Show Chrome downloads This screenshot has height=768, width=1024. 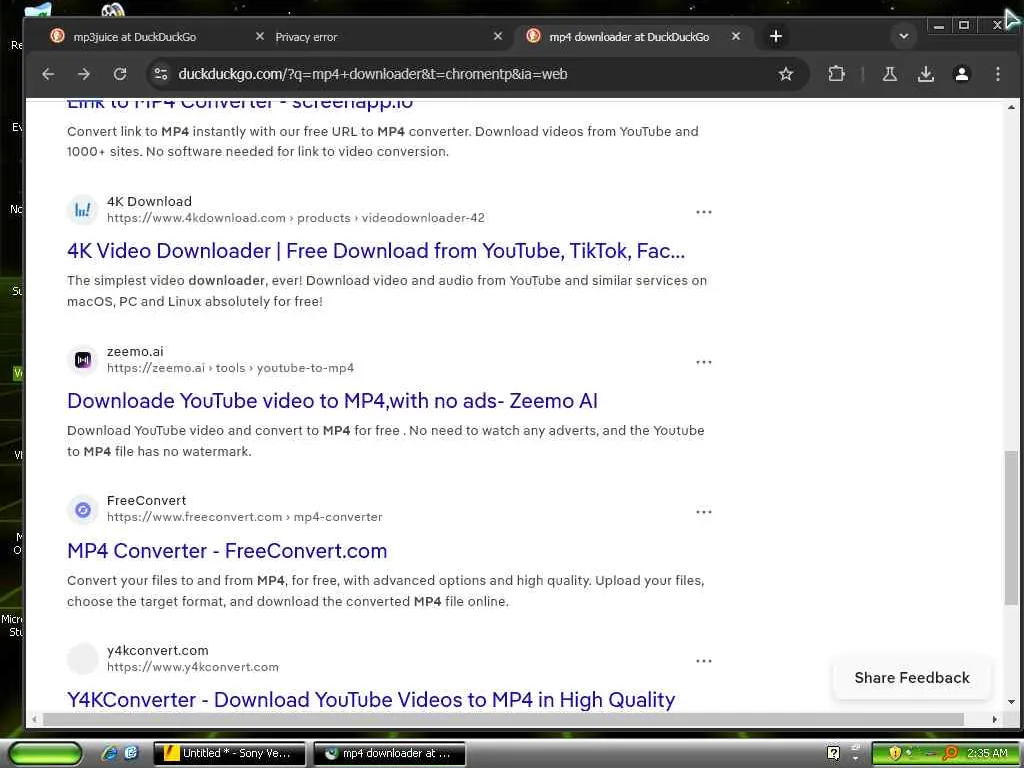(x=925, y=74)
